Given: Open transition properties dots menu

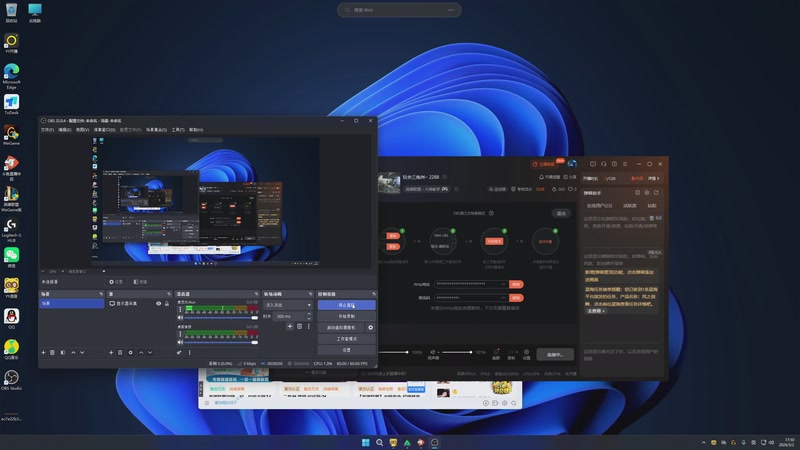Looking at the screenshot, I should [x=309, y=327].
